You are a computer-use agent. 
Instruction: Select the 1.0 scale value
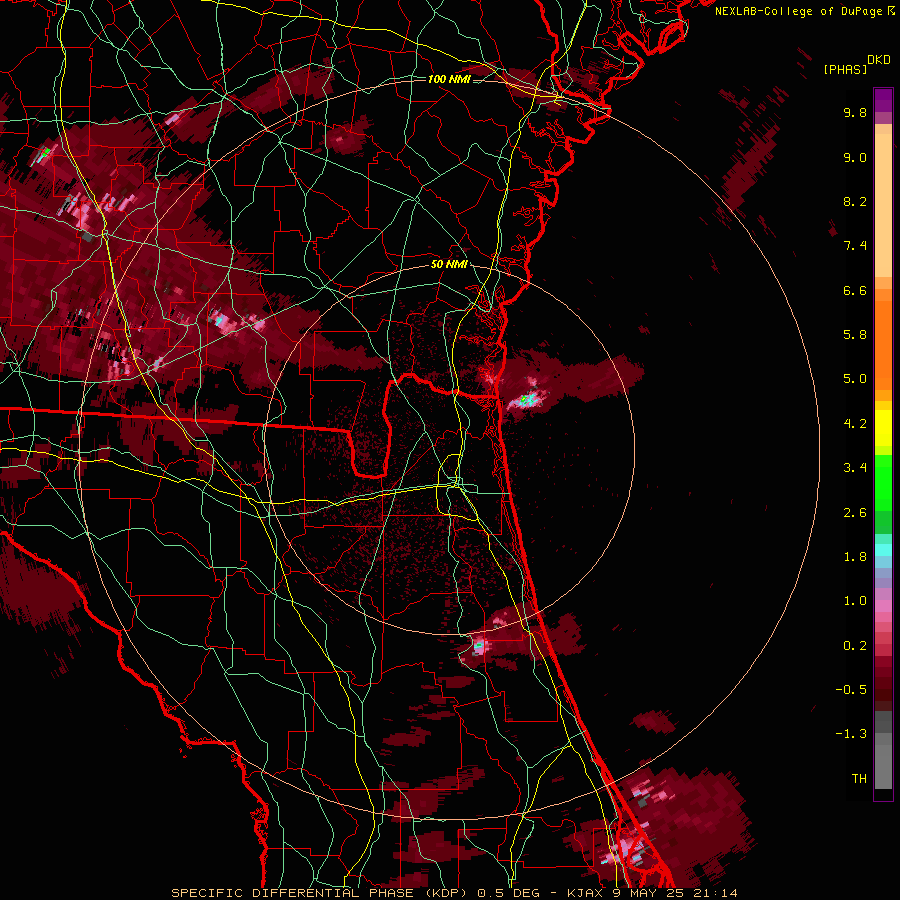point(855,601)
